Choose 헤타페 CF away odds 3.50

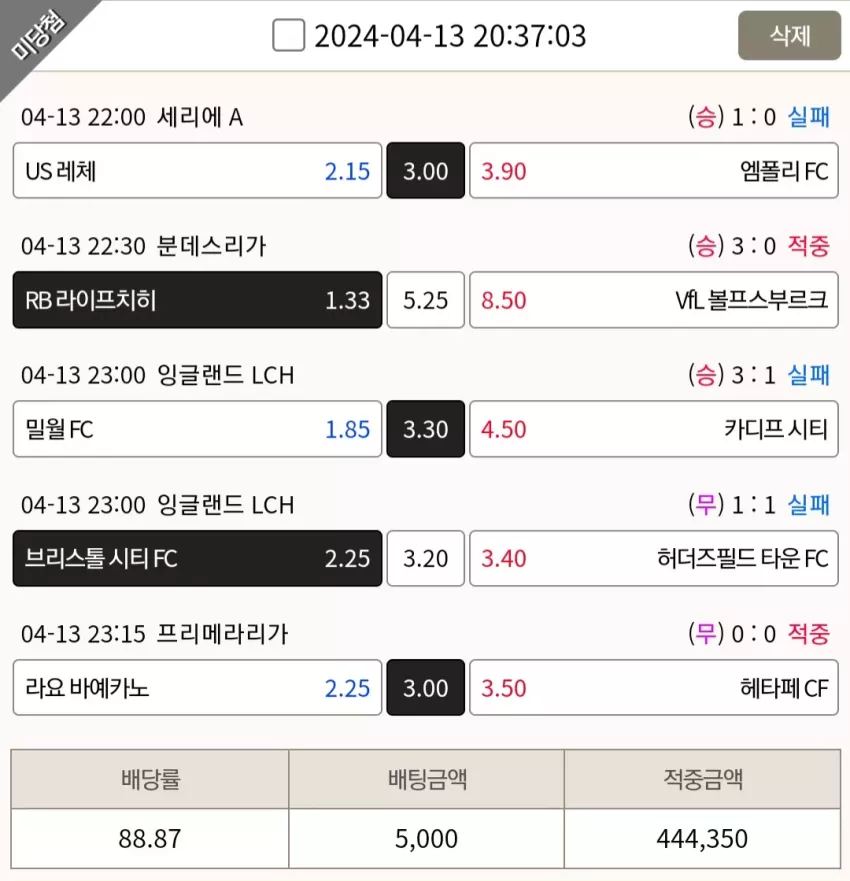[x=654, y=687]
